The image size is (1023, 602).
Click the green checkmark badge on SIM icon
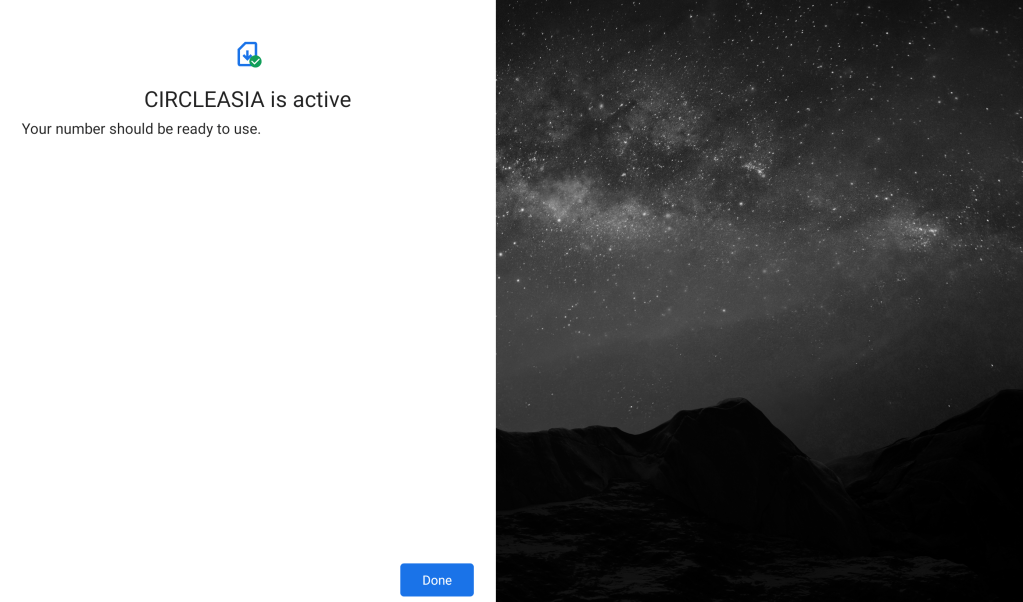pos(256,61)
